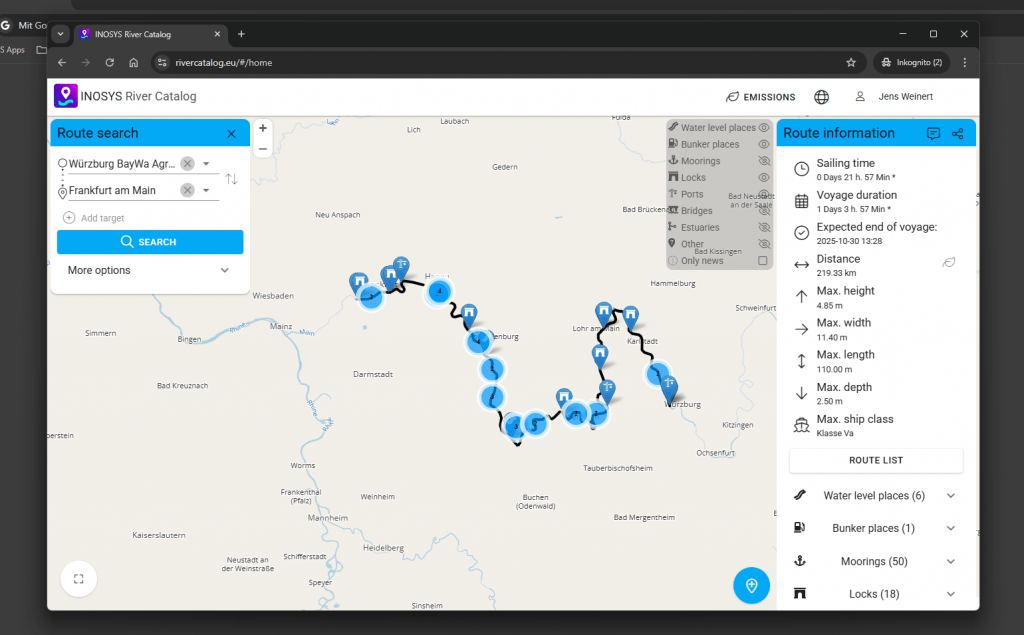
Task: Toggle fullscreen map view
Action: (x=79, y=578)
